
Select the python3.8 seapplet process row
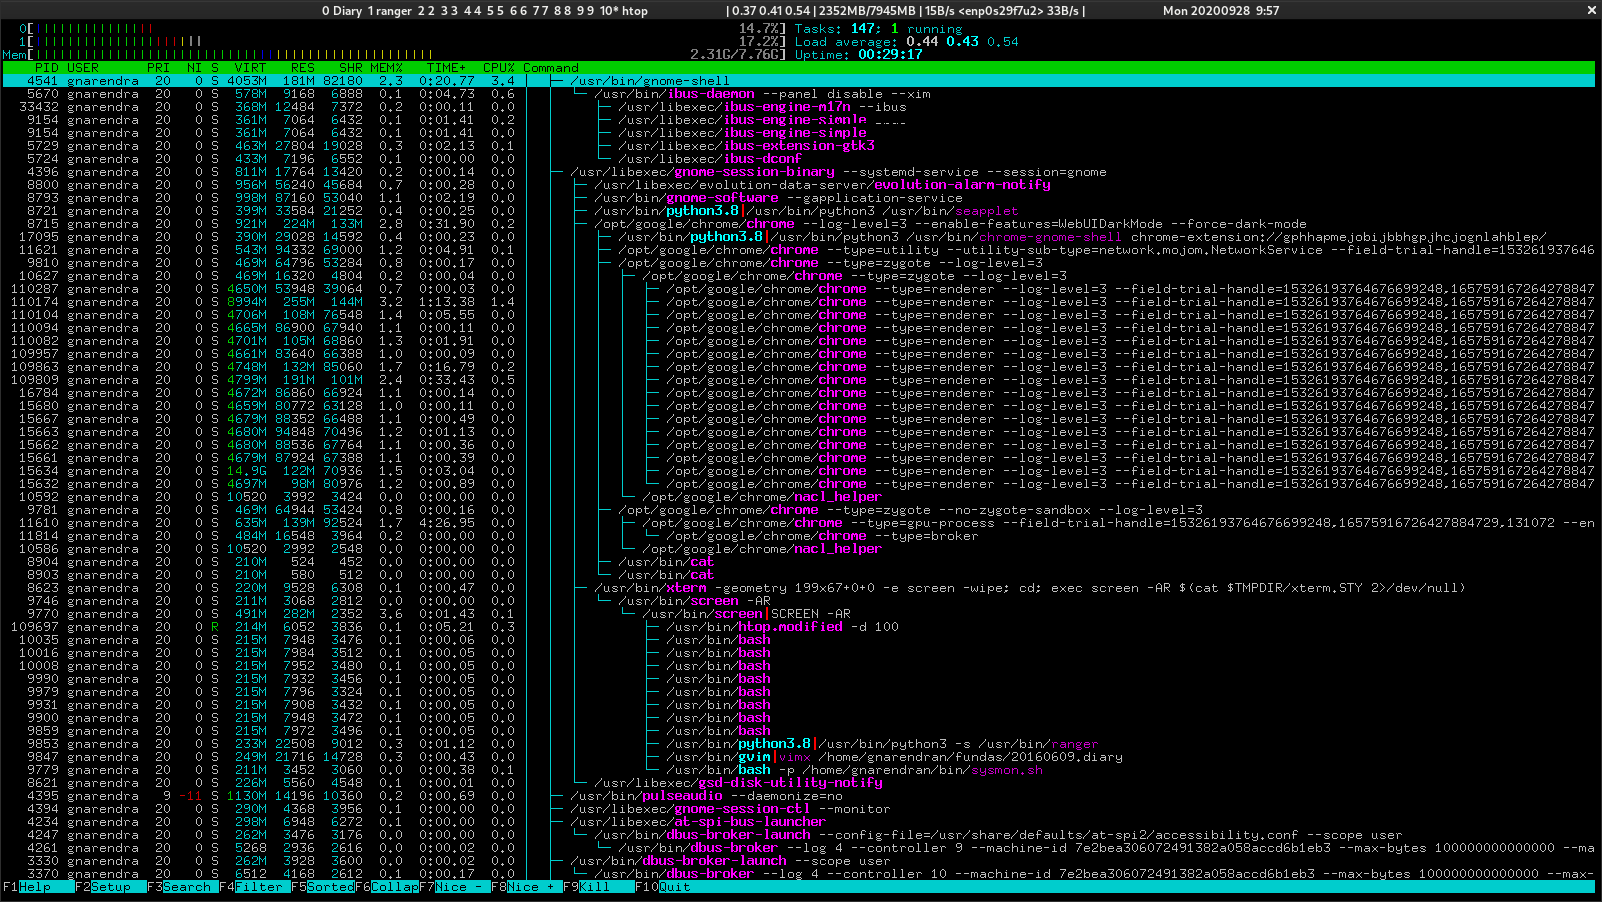[x=798, y=211]
